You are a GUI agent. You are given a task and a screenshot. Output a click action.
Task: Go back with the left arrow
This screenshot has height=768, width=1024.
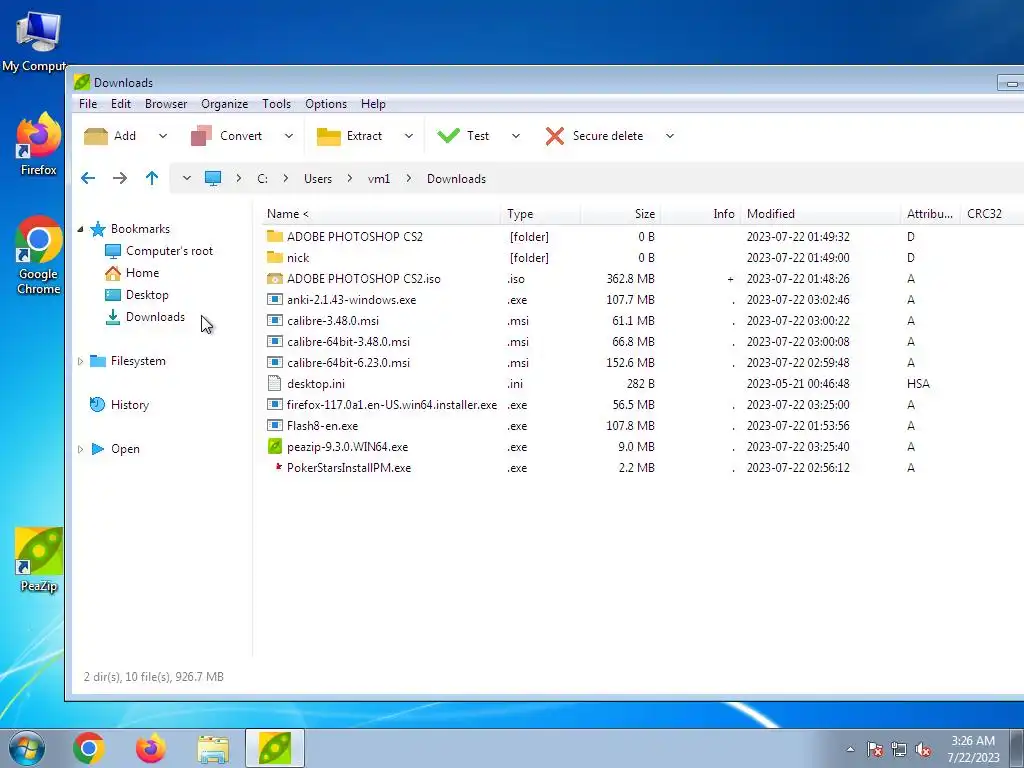pos(88,178)
